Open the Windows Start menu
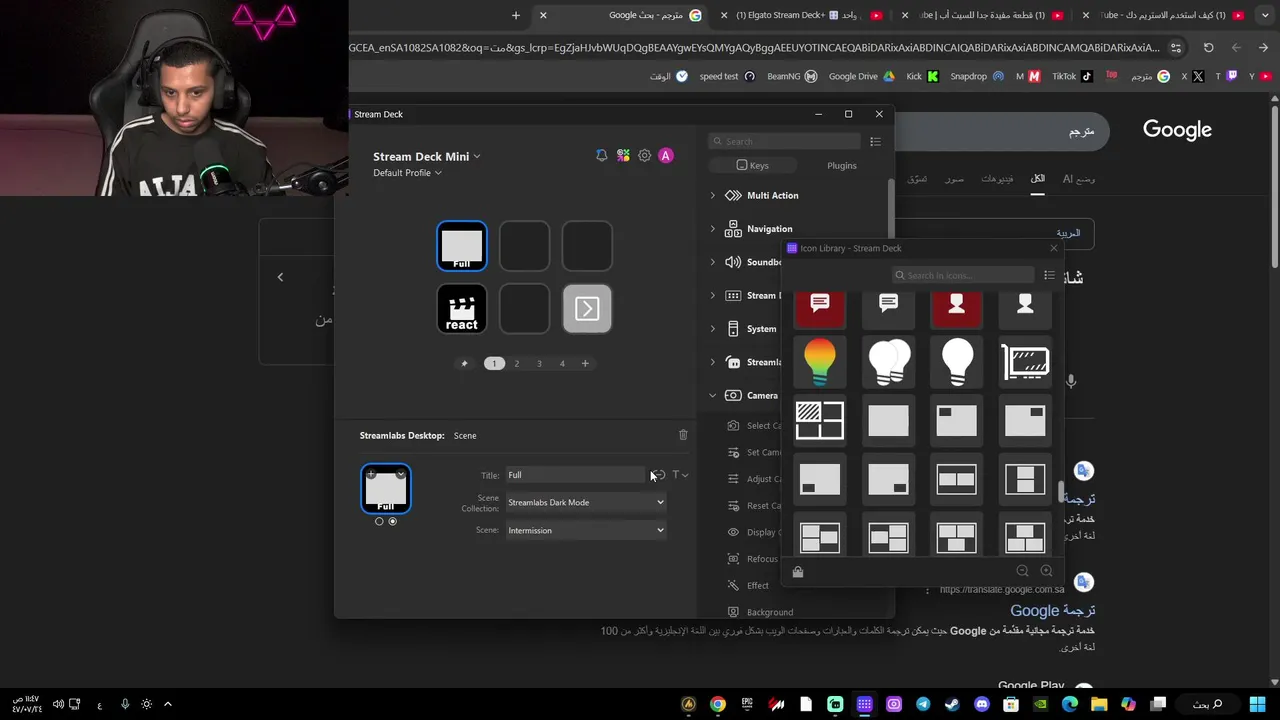The width and height of the screenshot is (1280, 720). pos(1257,704)
